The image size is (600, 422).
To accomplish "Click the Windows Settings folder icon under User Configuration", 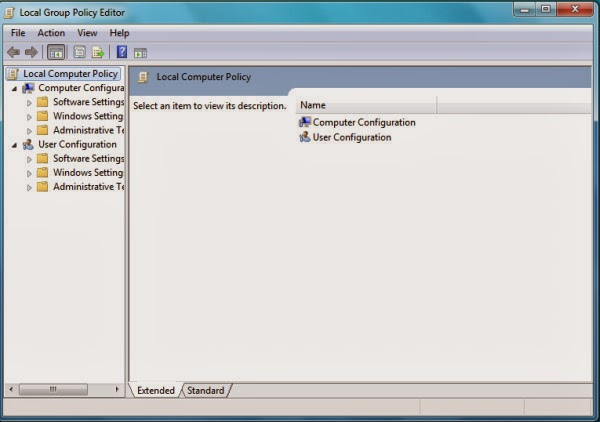I will point(42,173).
